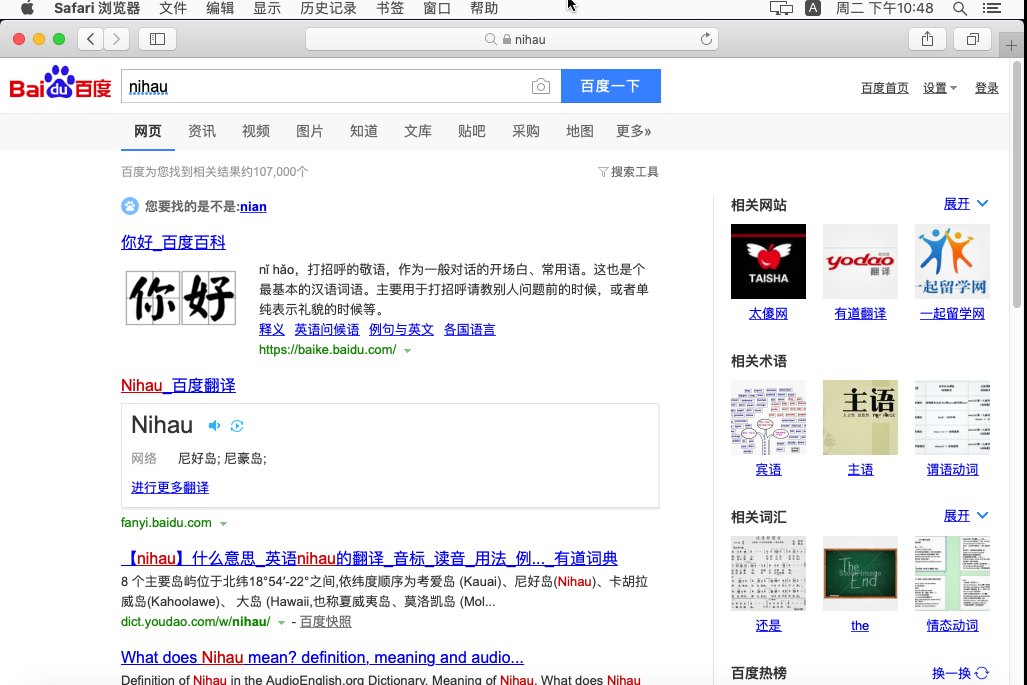Open the 例句与英文 sublink
The width and height of the screenshot is (1027, 685).
(401, 329)
